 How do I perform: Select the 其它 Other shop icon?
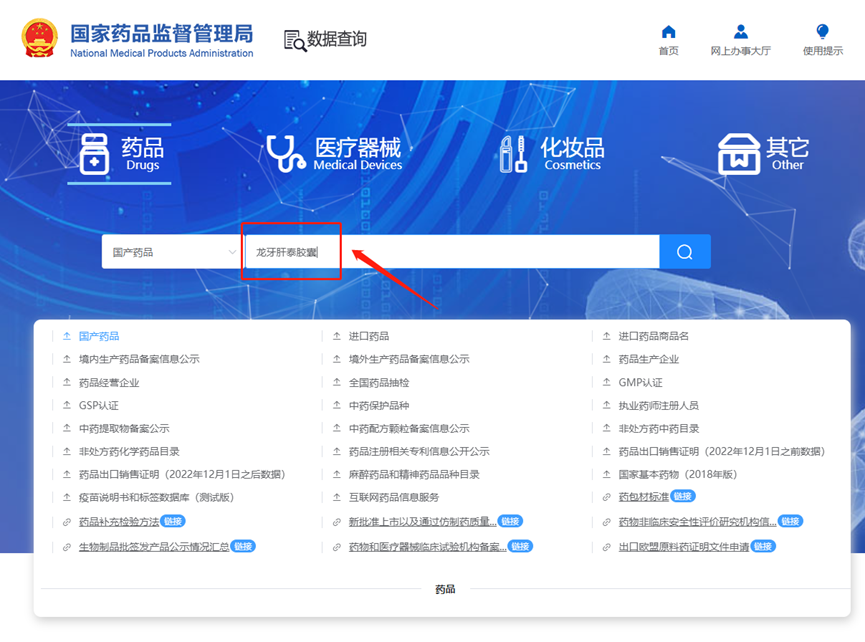739,154
